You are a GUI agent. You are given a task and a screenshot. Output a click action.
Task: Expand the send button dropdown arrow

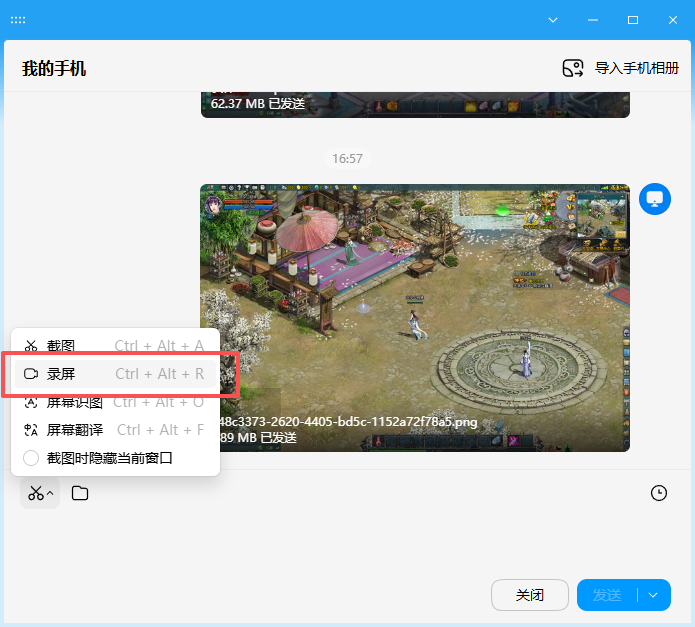pyautogui.click(x=653, y=595)
